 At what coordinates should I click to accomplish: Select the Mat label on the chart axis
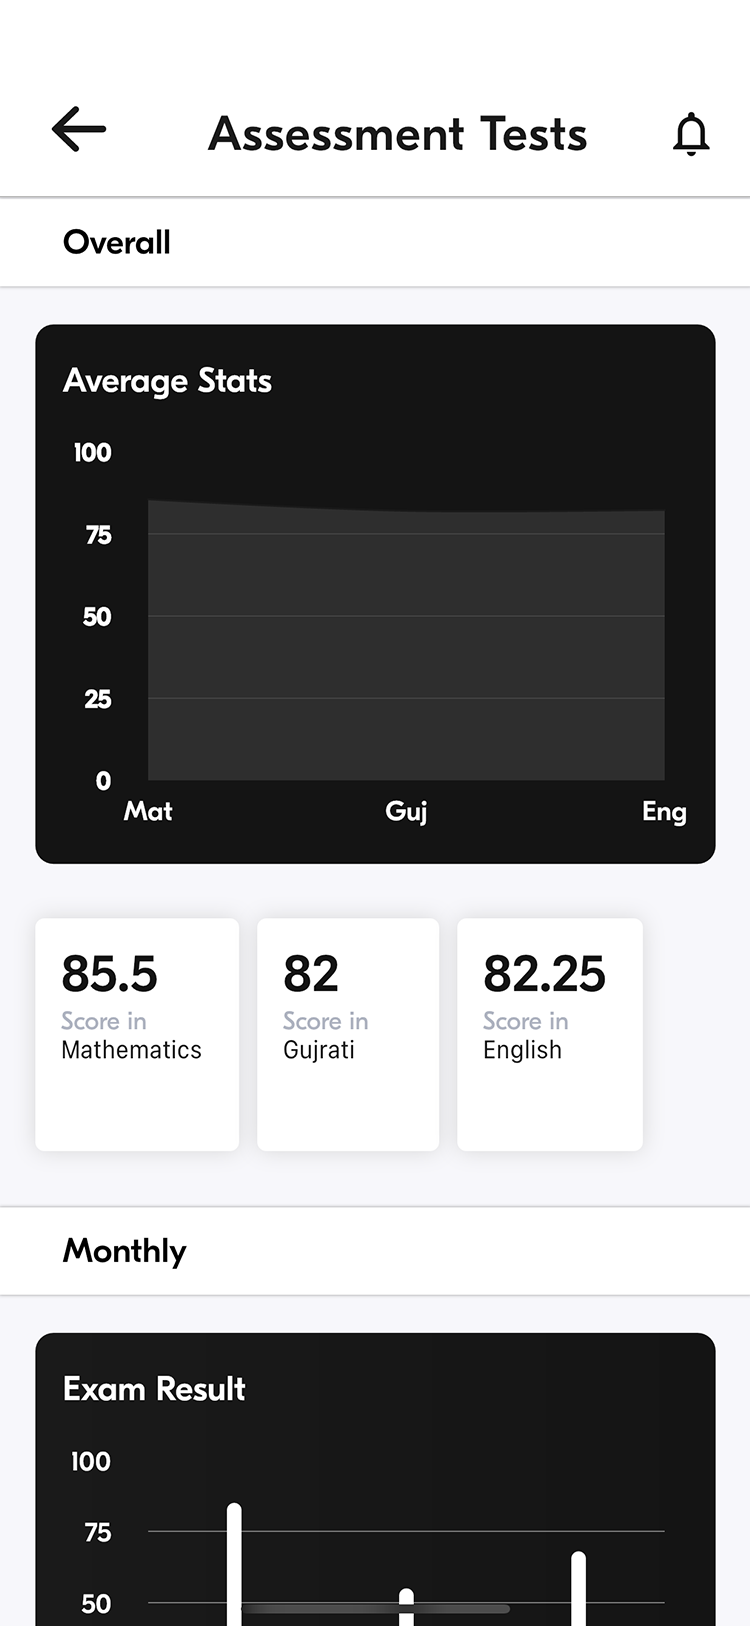click(148, 811)
